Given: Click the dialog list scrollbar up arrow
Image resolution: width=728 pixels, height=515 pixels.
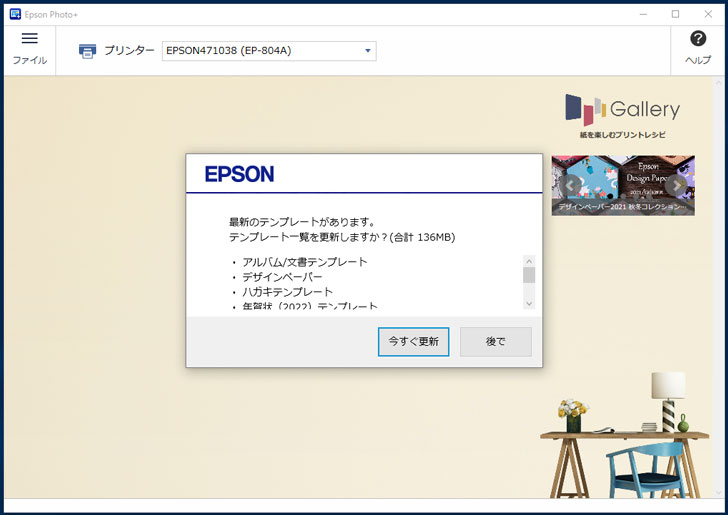Looking at the screenshot, I should tap(529, 261).
